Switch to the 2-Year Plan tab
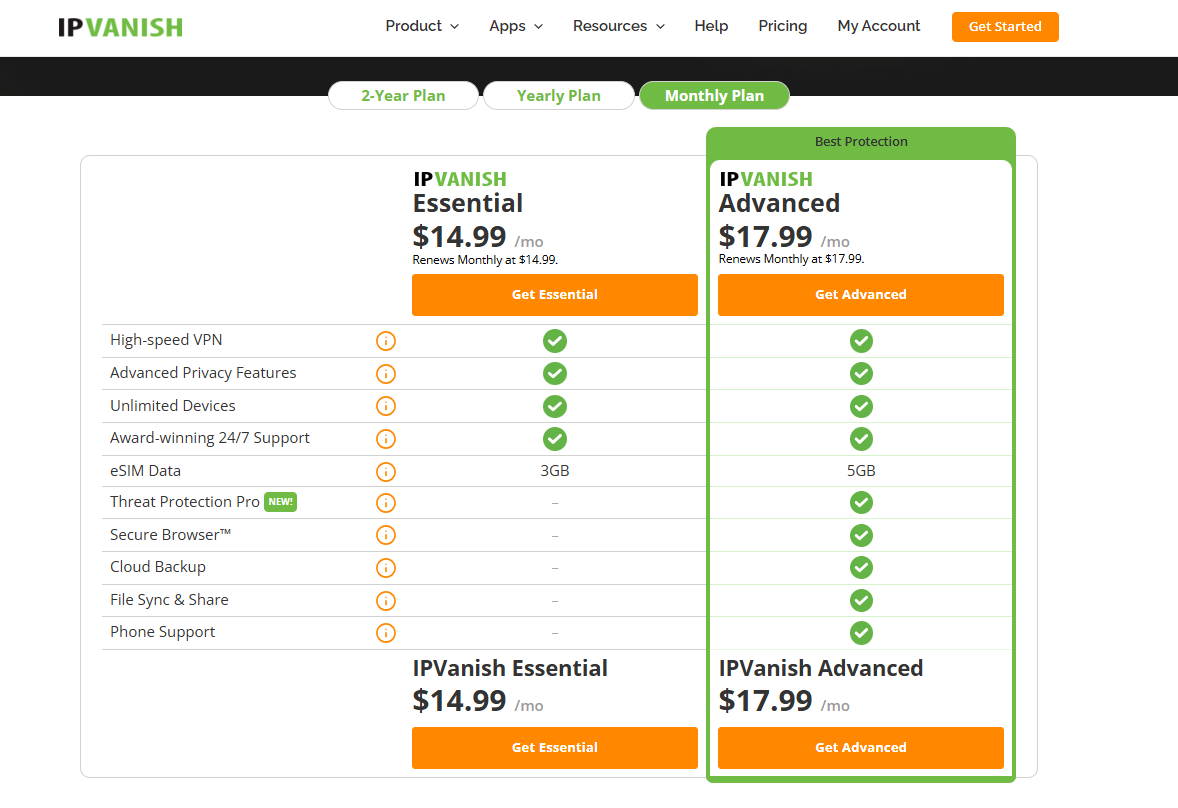 [403, 95]
